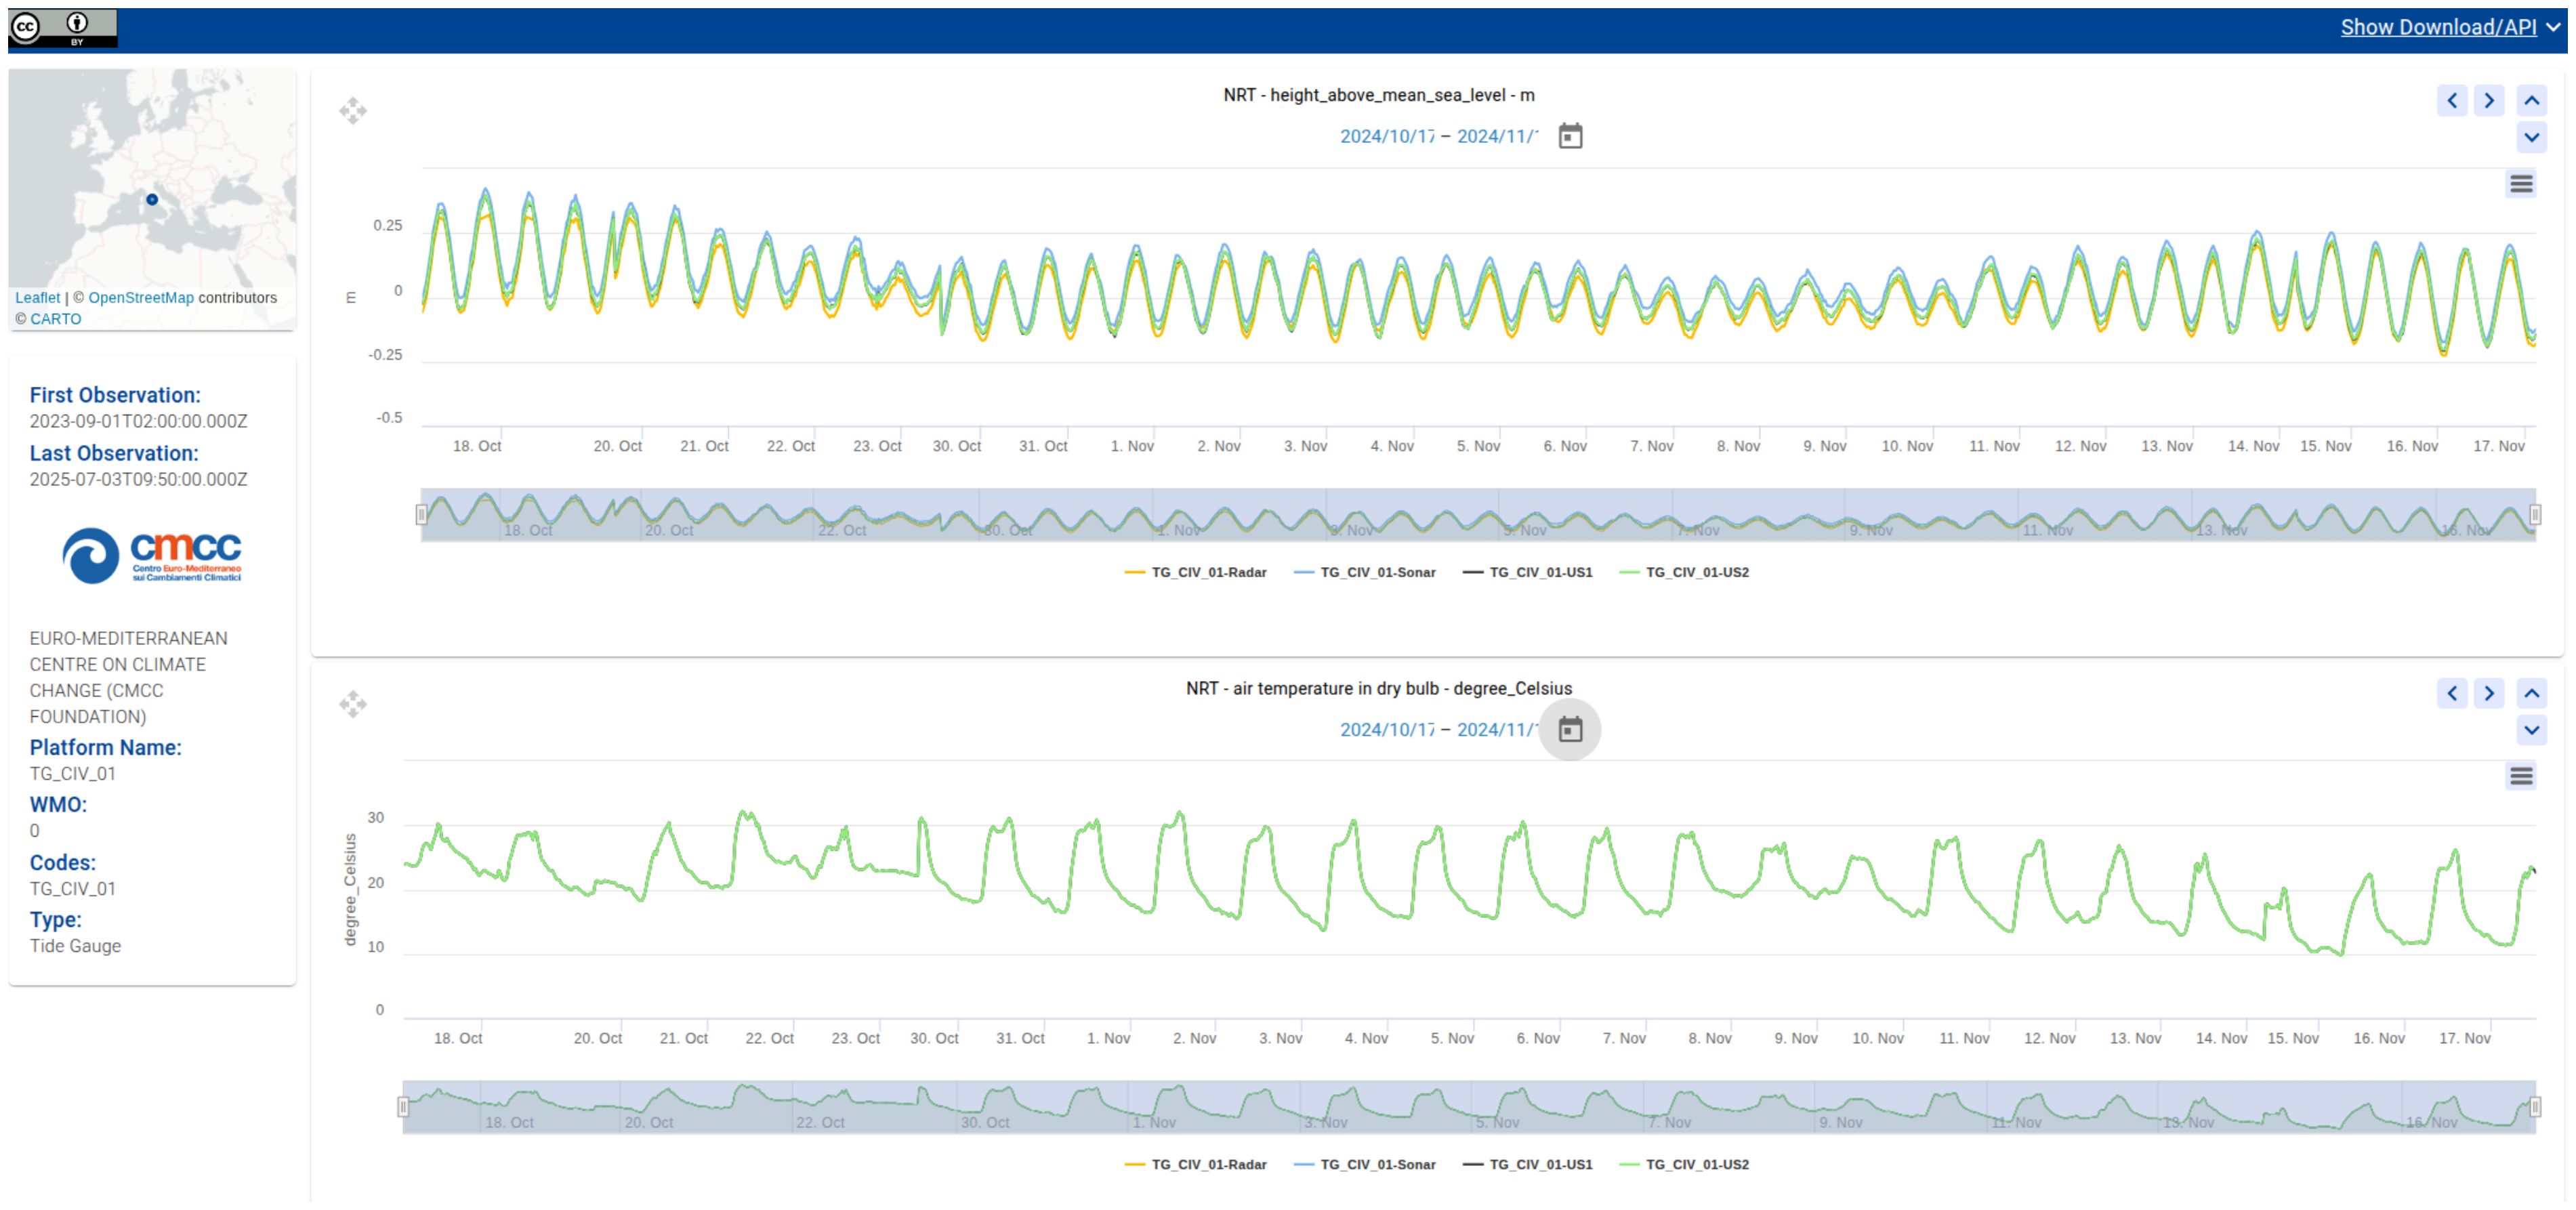Screen dimensions: 2576x1210
Task: Click the Tide Gauge type value
Action: pyautogui.click(x=75, y=946)
